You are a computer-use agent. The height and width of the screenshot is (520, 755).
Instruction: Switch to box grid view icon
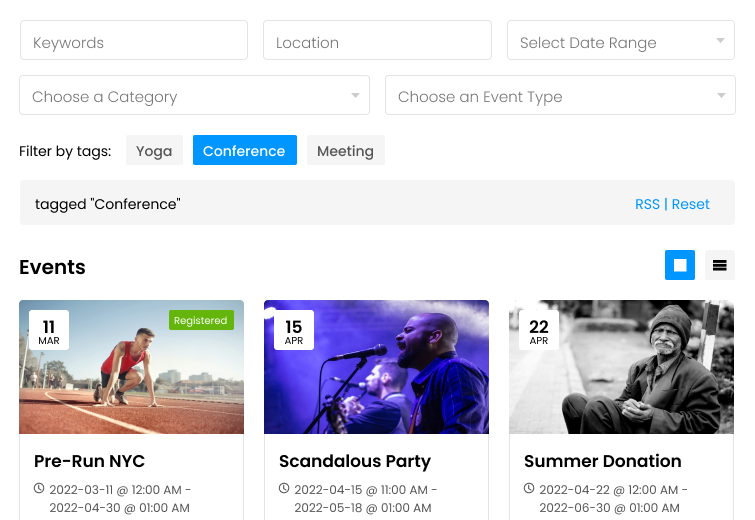(679, 265)
